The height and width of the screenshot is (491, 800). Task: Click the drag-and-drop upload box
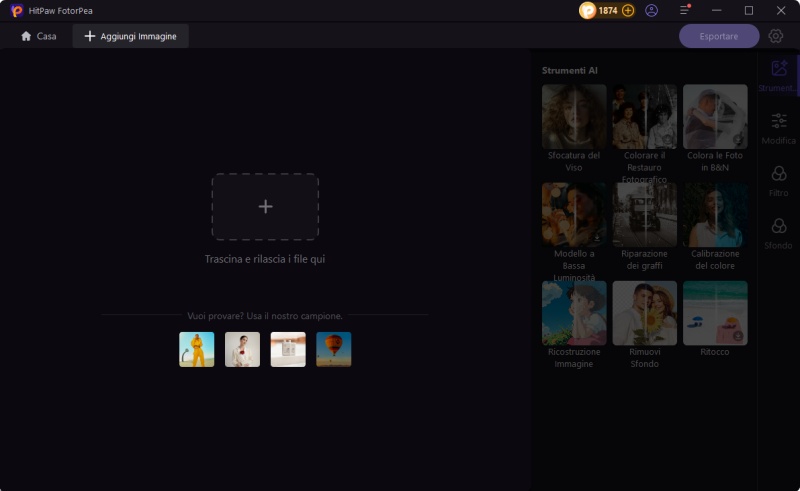[x=265, y=207]
